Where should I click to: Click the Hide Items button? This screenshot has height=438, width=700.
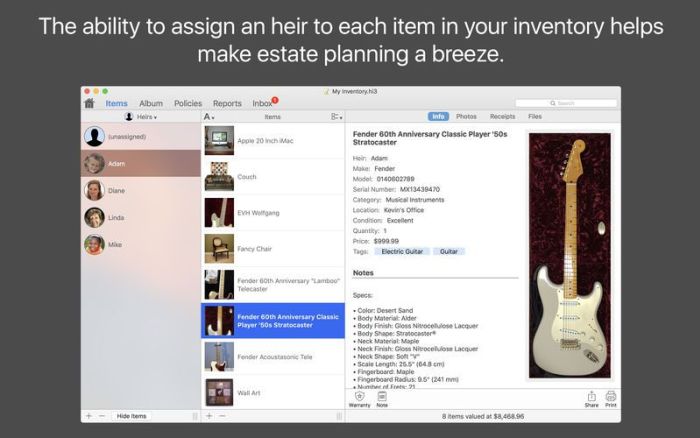(x=131, y=416)
